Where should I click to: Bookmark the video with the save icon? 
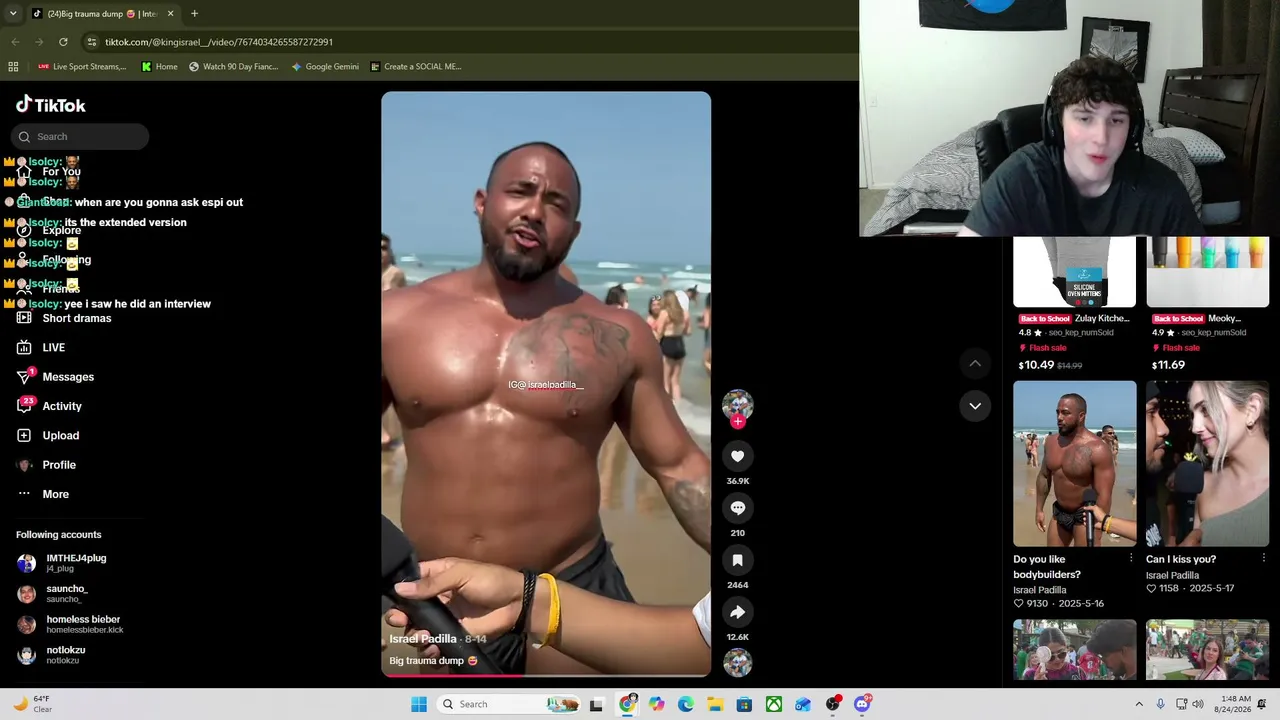click(737, 560)
